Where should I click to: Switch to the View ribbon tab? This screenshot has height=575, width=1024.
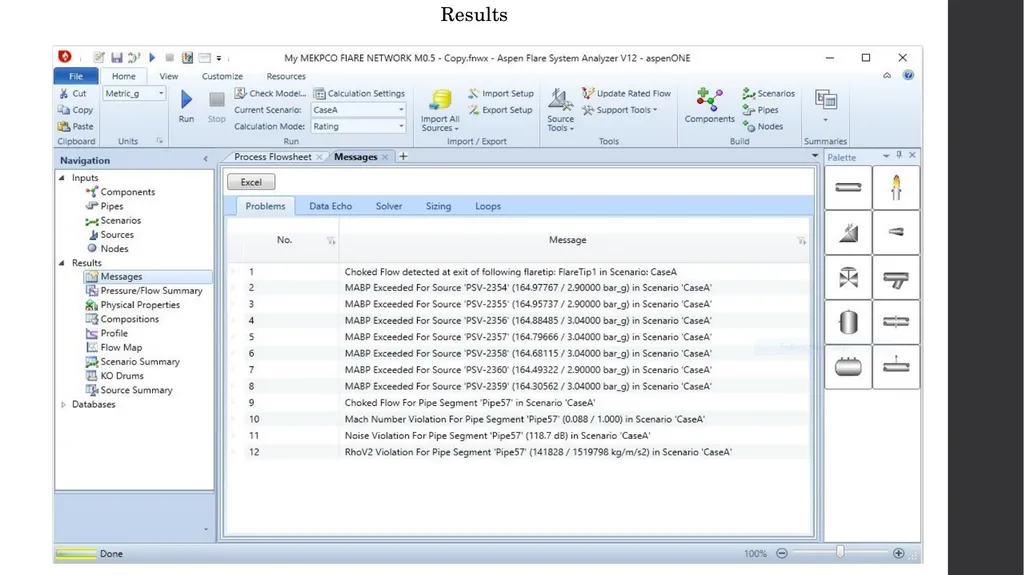click(168, 76)
